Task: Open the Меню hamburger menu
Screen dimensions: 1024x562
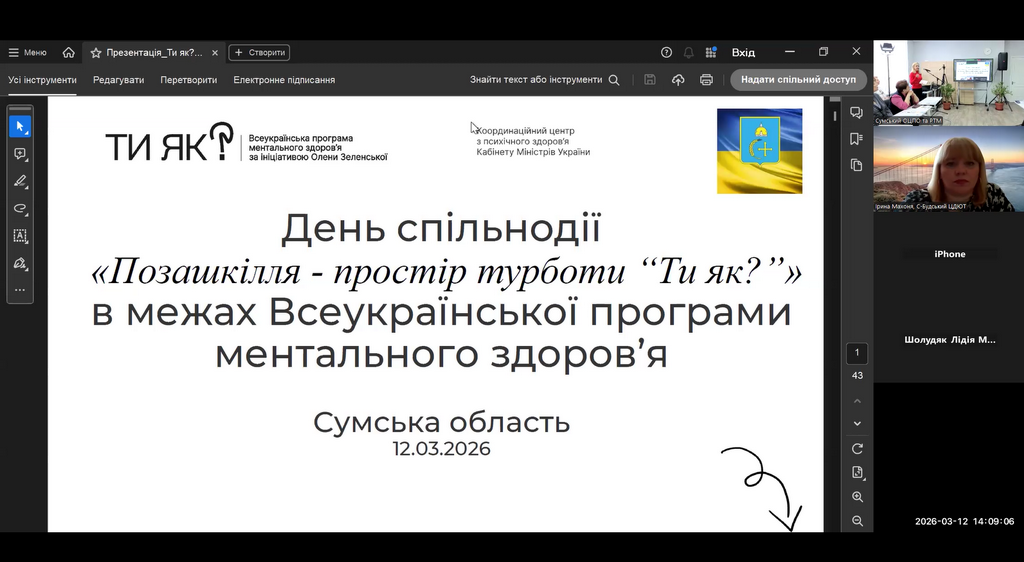Action: point(28,52)
